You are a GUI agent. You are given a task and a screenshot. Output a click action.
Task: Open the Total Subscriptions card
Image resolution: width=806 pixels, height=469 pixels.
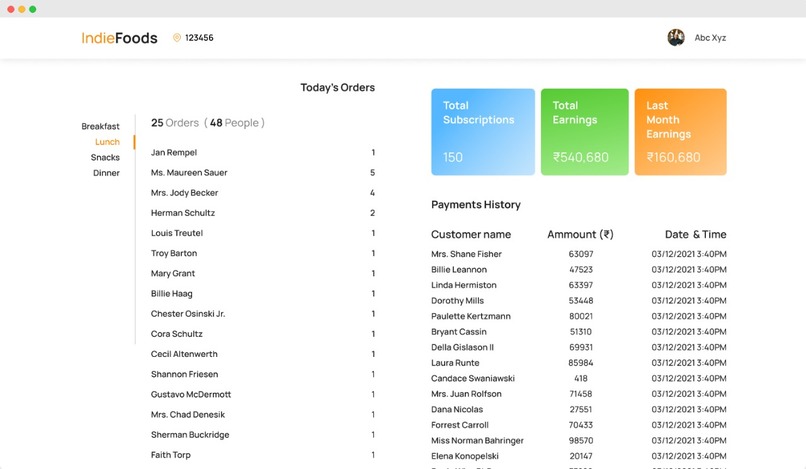[483, 132]
